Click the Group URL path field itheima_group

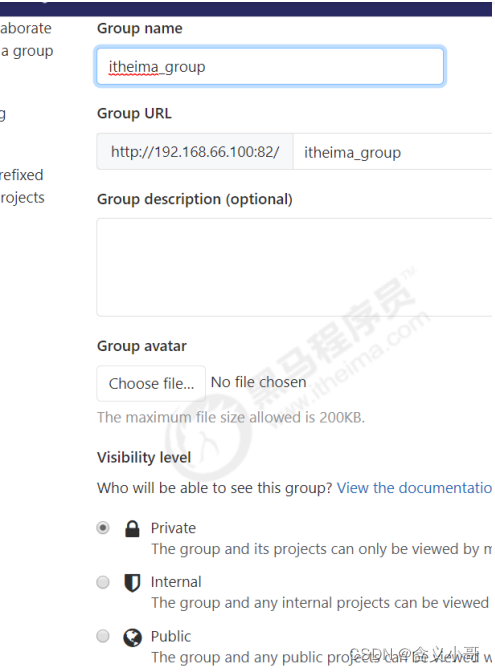[393, 152]
